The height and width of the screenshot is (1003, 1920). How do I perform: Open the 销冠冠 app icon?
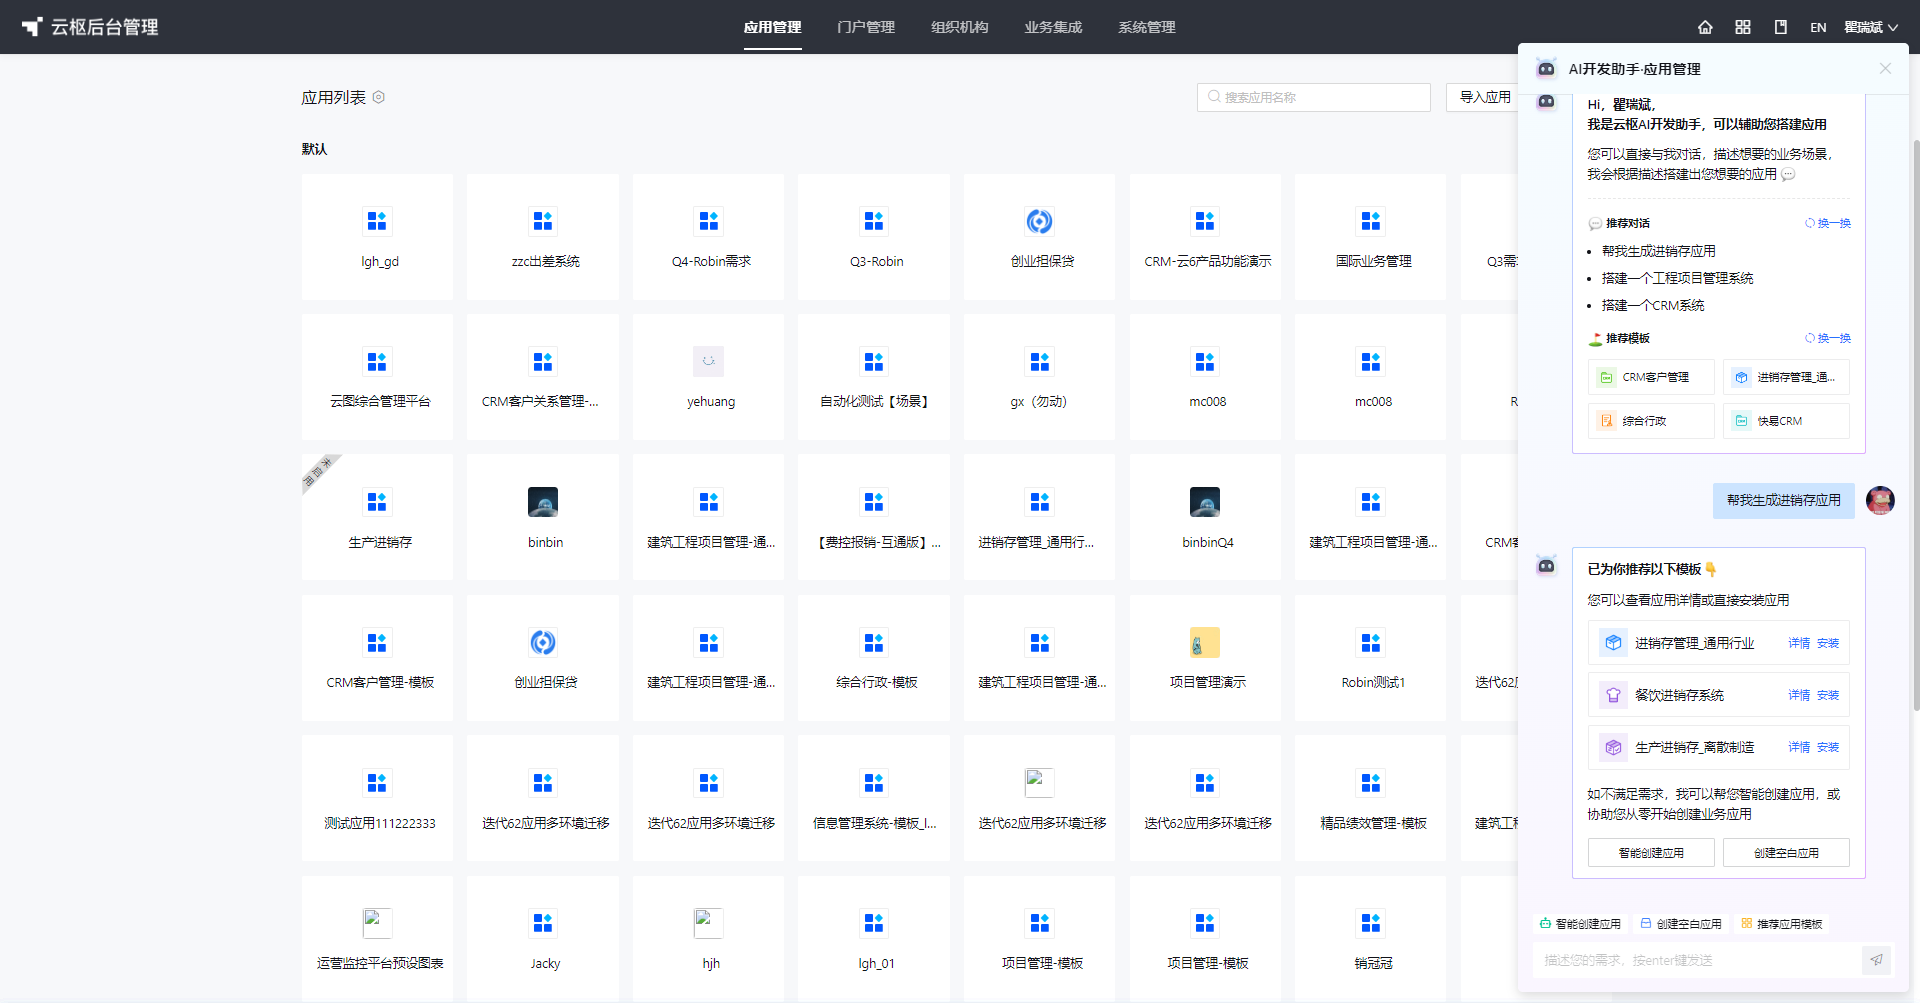pyautogui.click(x=1371, y=923)
